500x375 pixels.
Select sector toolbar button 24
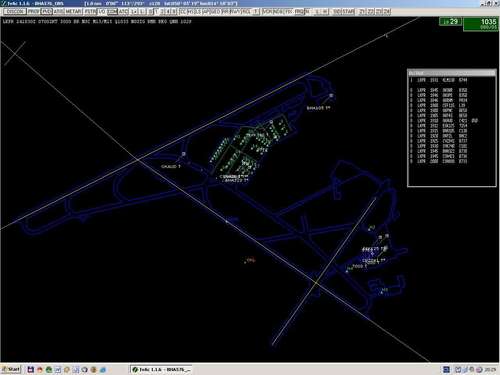[387, 11]
